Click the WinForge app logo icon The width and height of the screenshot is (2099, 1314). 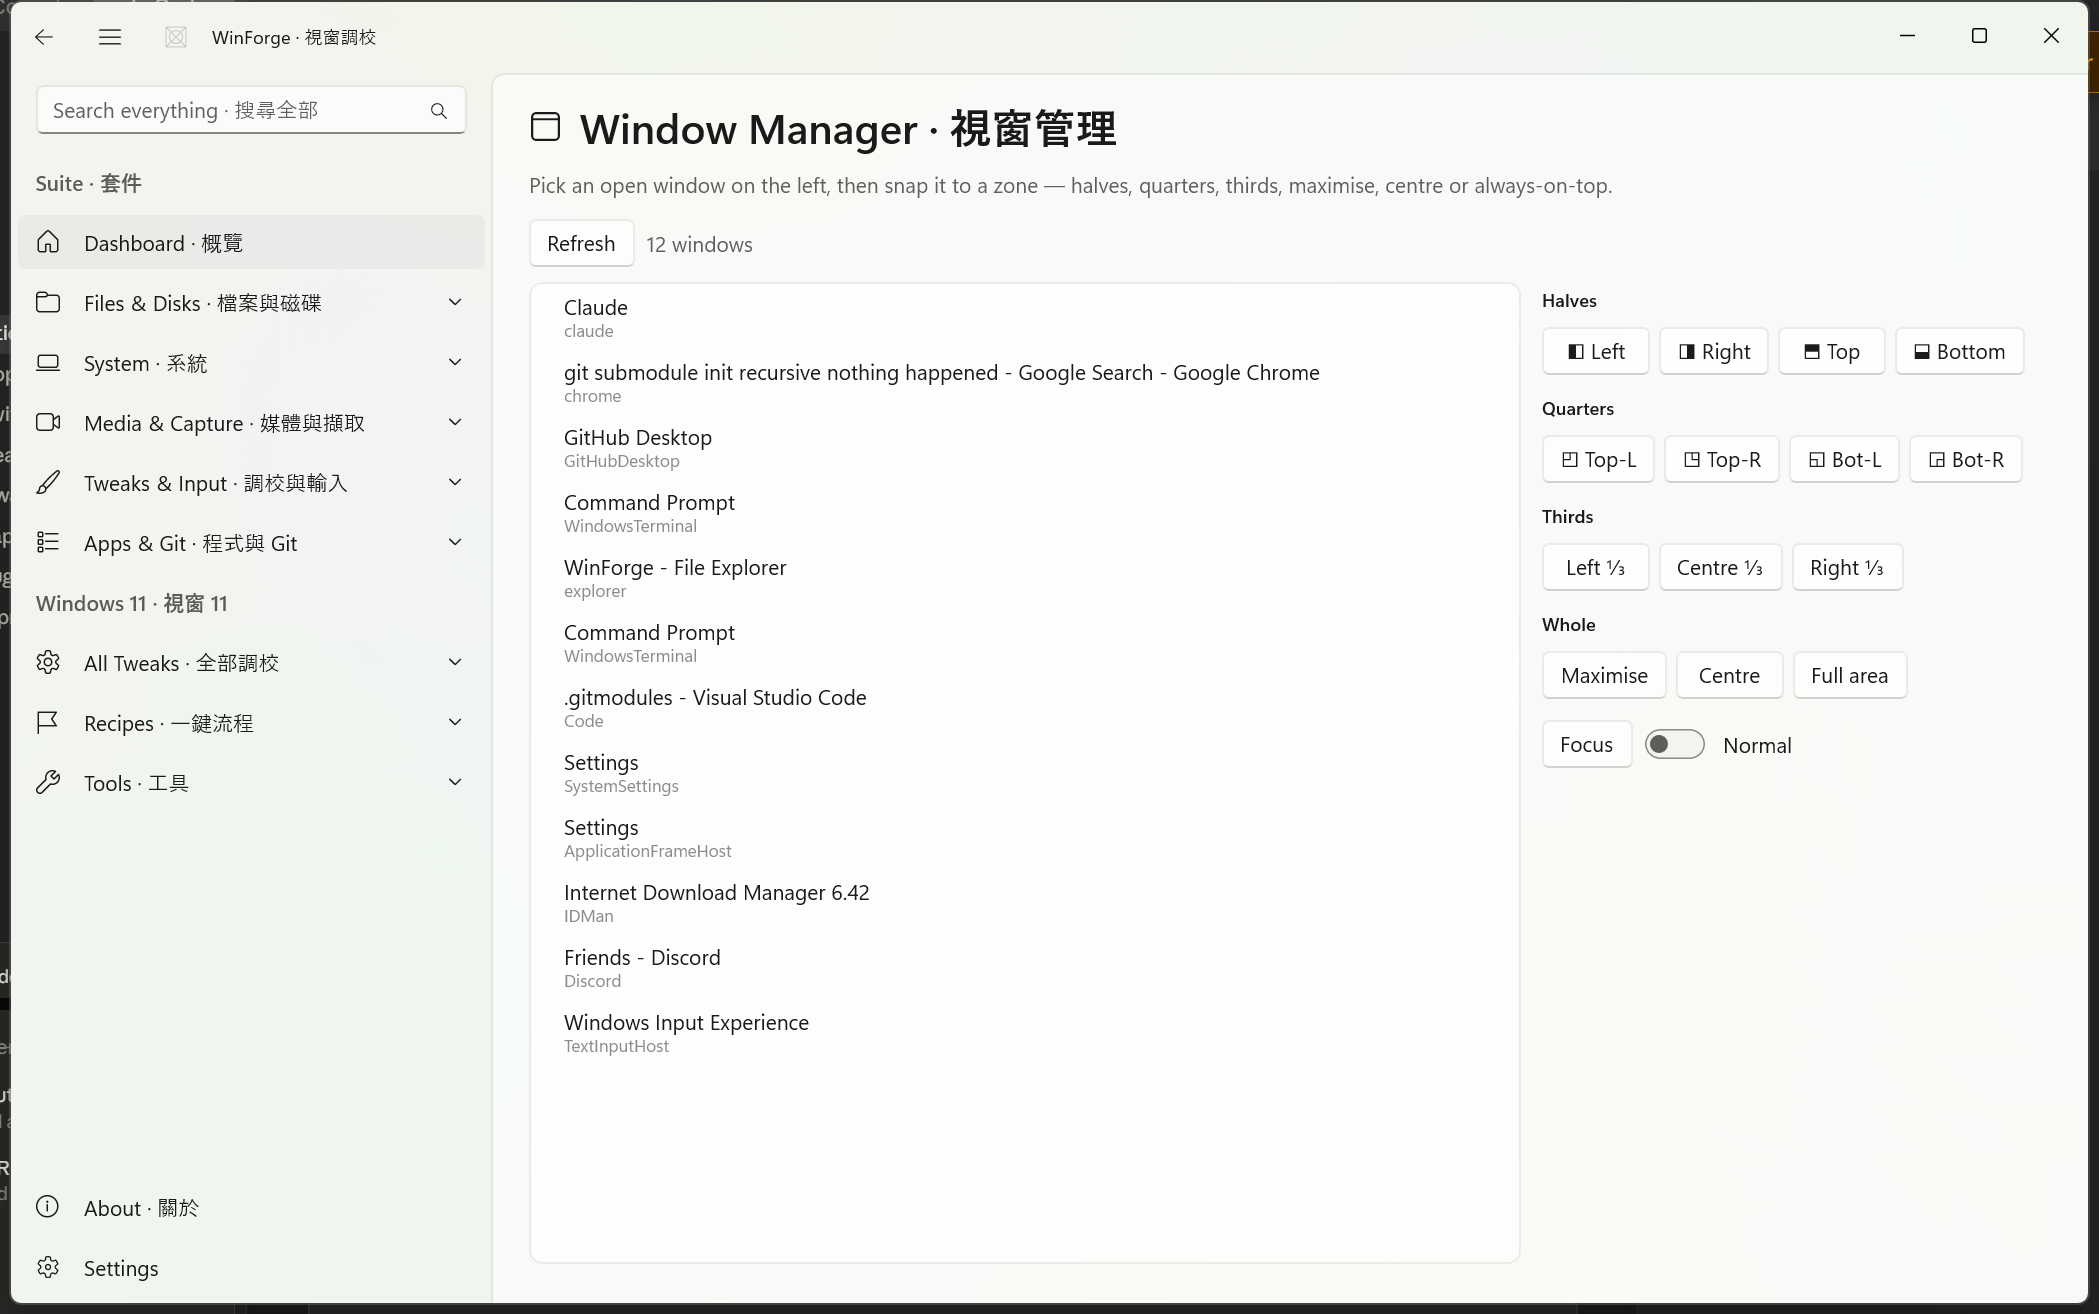(x=176, y=37)
